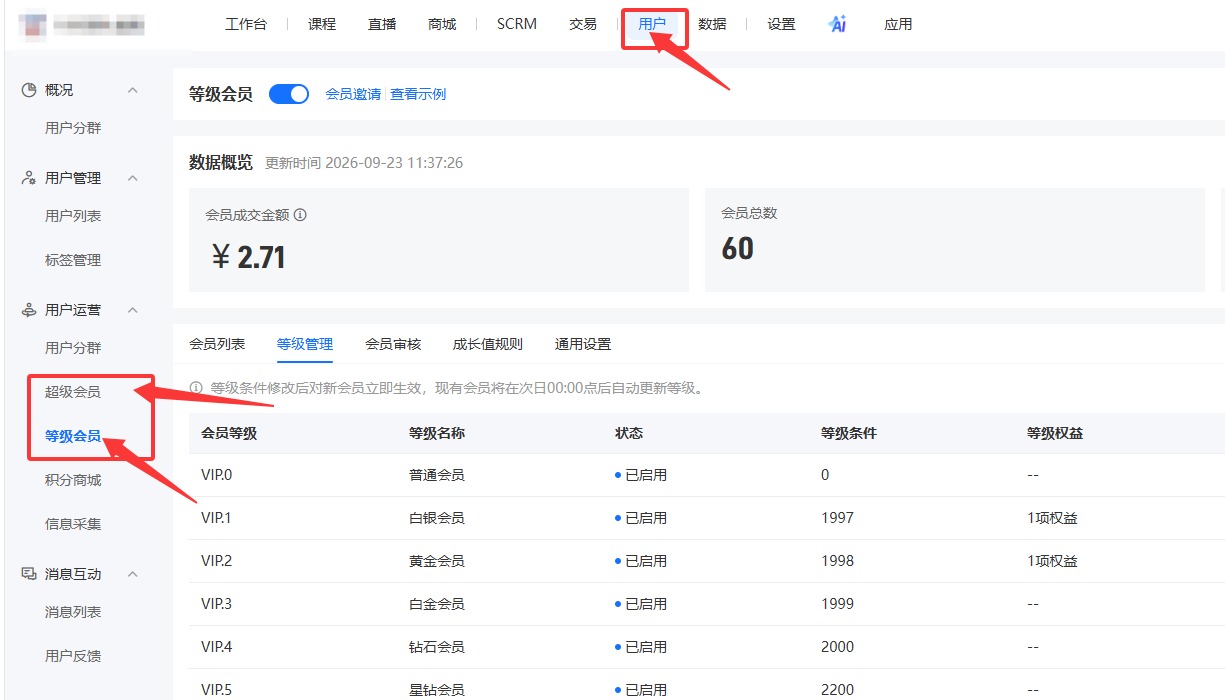Click the info icon before the 等级条件 notice

pos(196,388)
